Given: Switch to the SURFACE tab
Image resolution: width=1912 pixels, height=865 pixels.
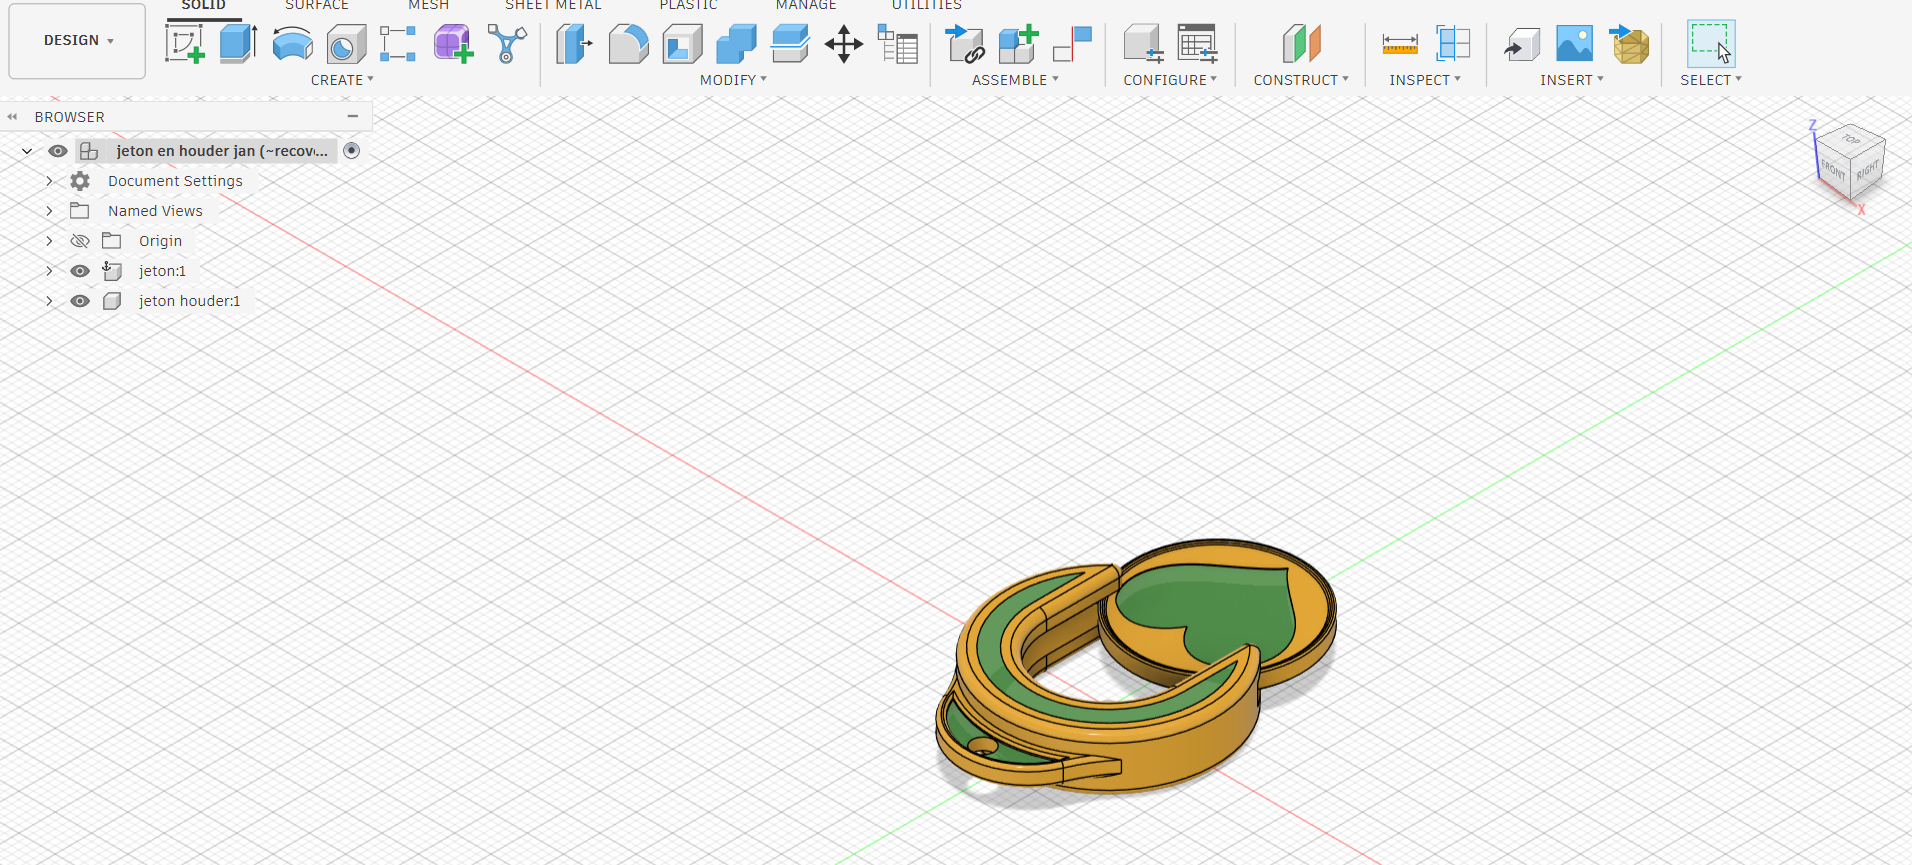Looking at the screenshot, I should coord(317,6).
